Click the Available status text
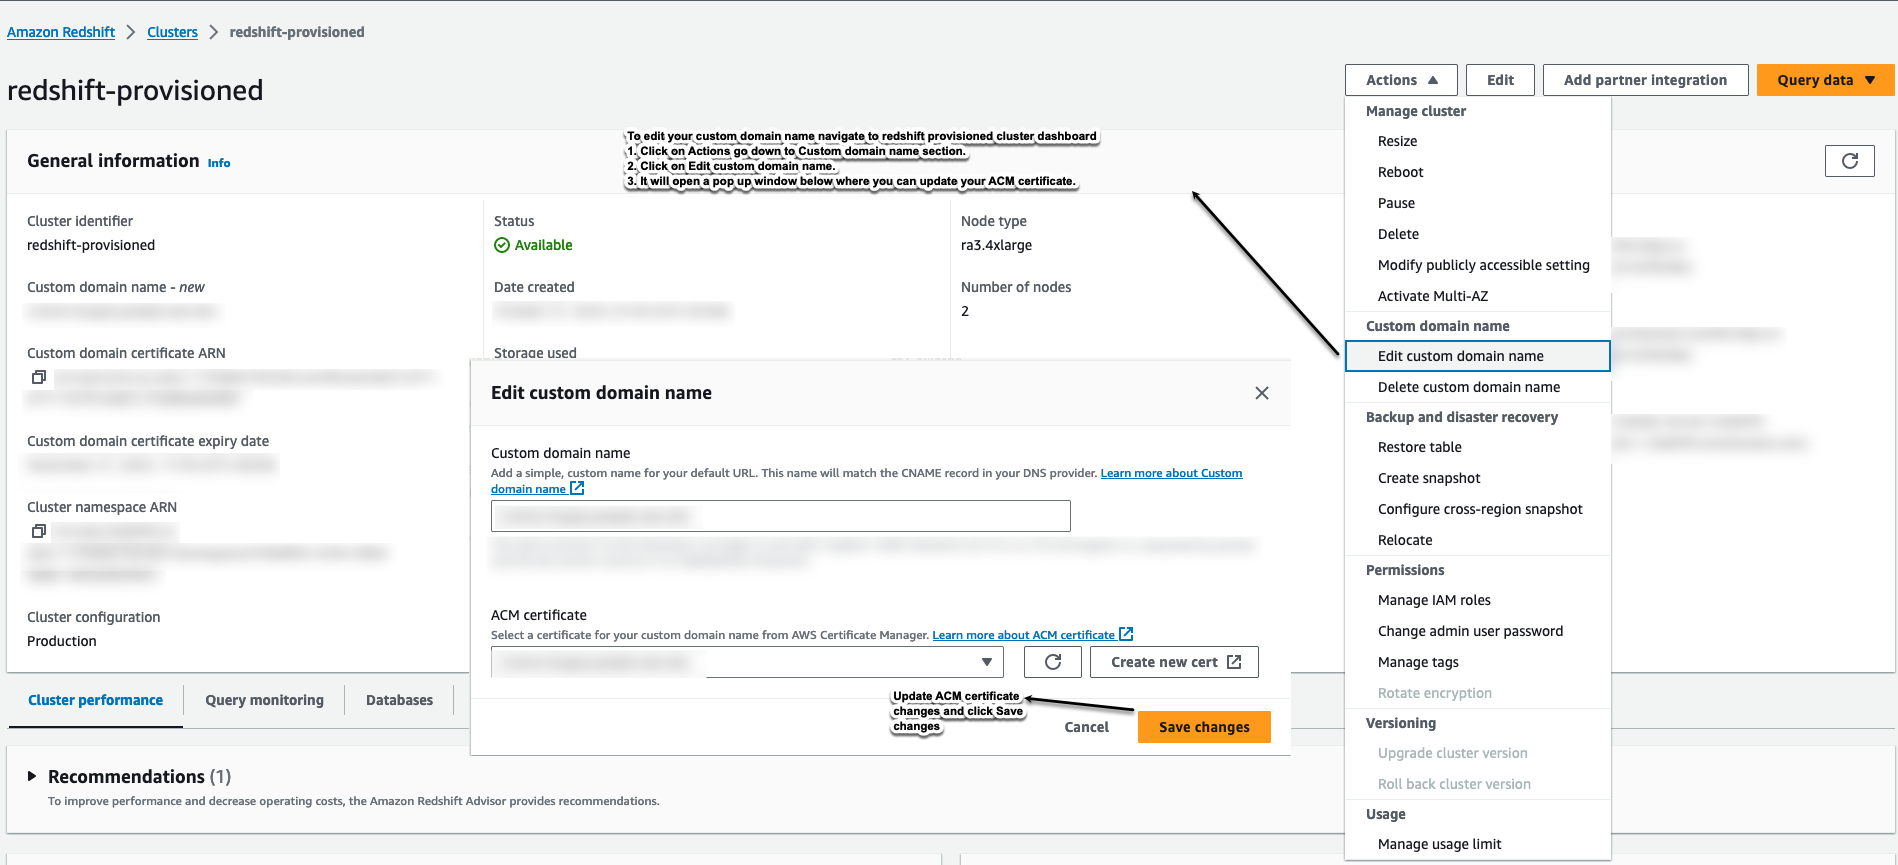The height and width of the screenshot is (865, 1898). point(543,245)
